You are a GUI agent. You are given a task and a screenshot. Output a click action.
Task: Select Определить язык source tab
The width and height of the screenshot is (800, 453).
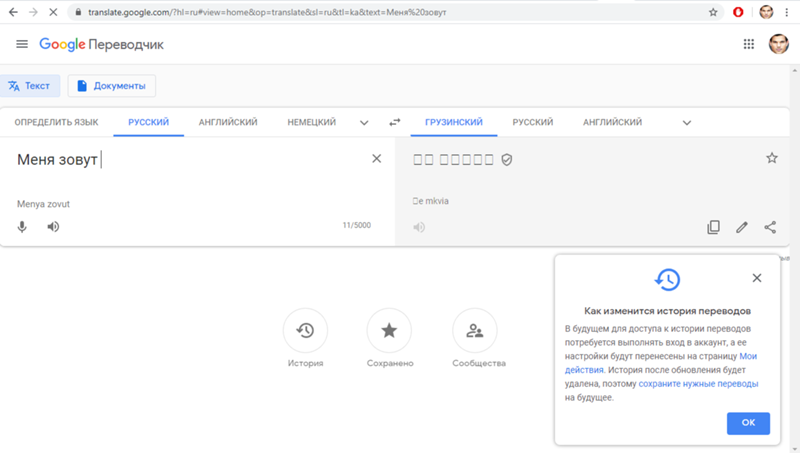[56, 122]
